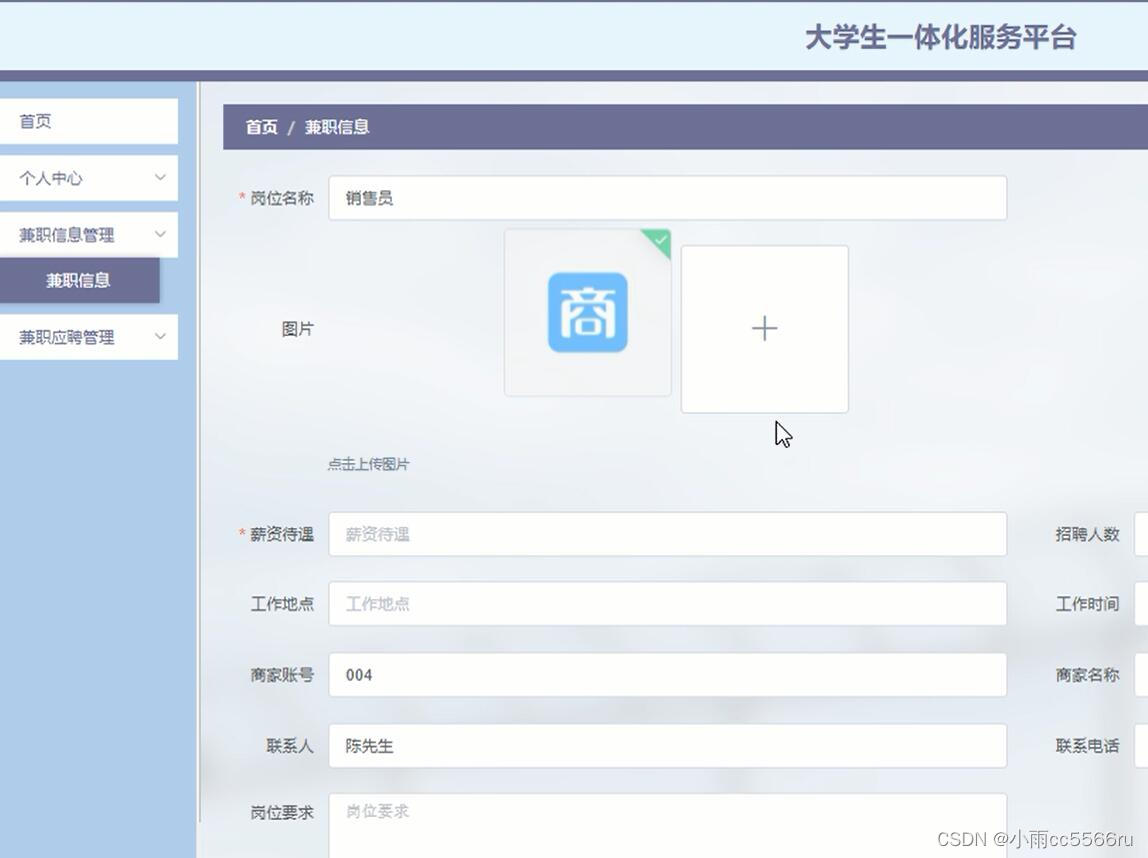Screen dimensions: 1148x858
Task: Click the 岗位名称 input field
Action: coord(668,198)
